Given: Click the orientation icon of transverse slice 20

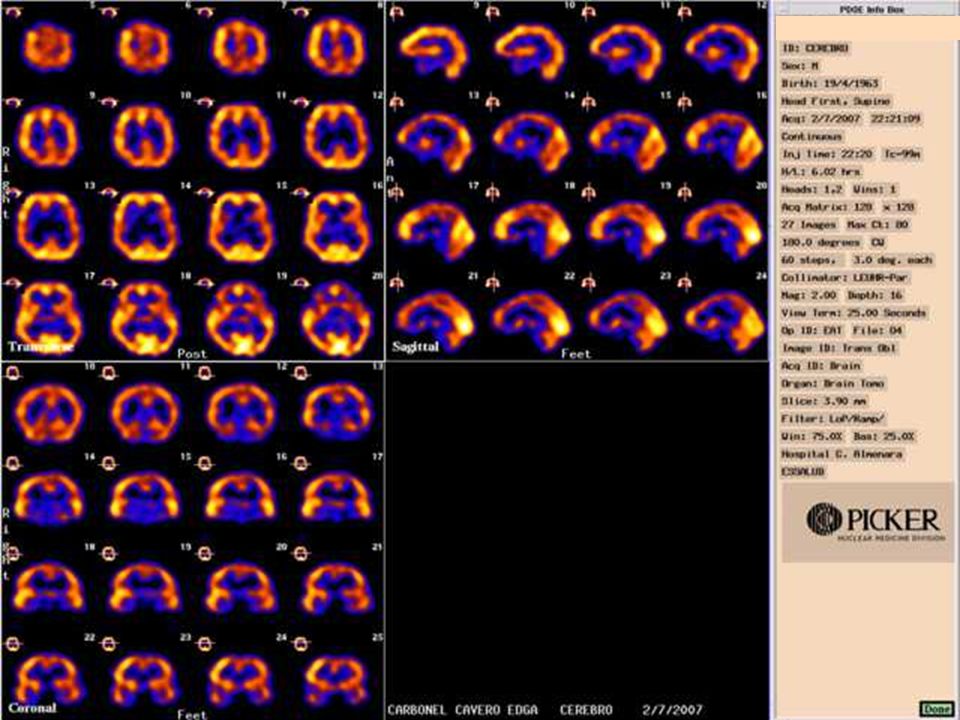Looking at the screenshot, I should coord(301,283).
